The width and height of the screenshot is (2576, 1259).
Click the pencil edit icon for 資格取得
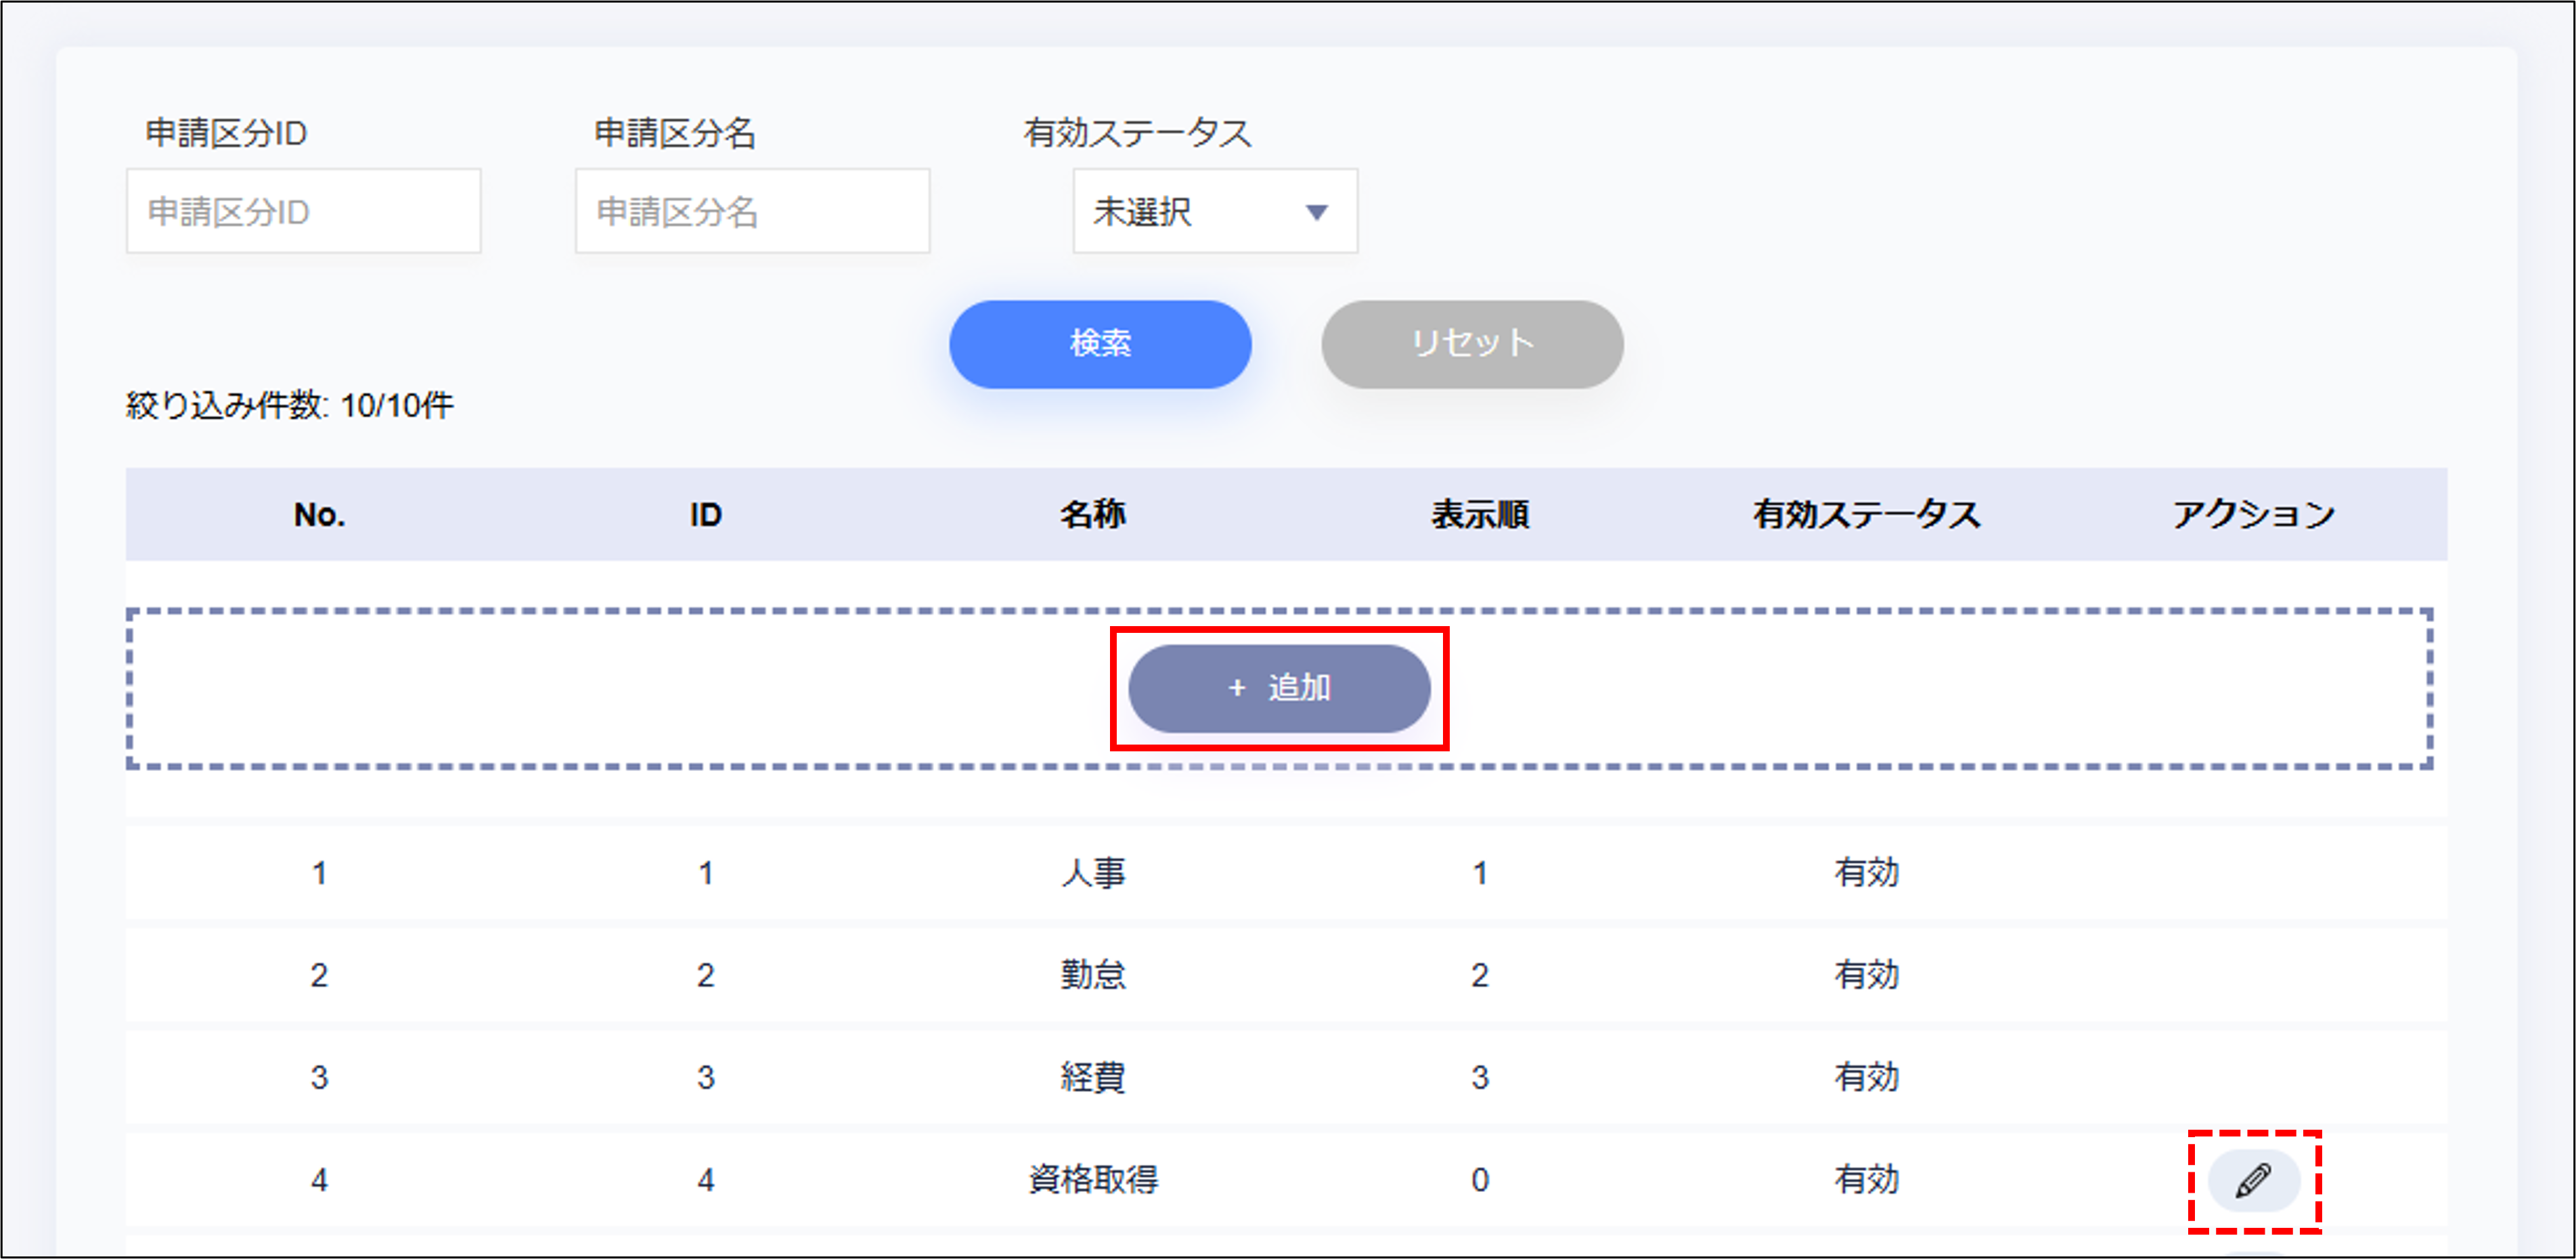pos(2253,1180)
